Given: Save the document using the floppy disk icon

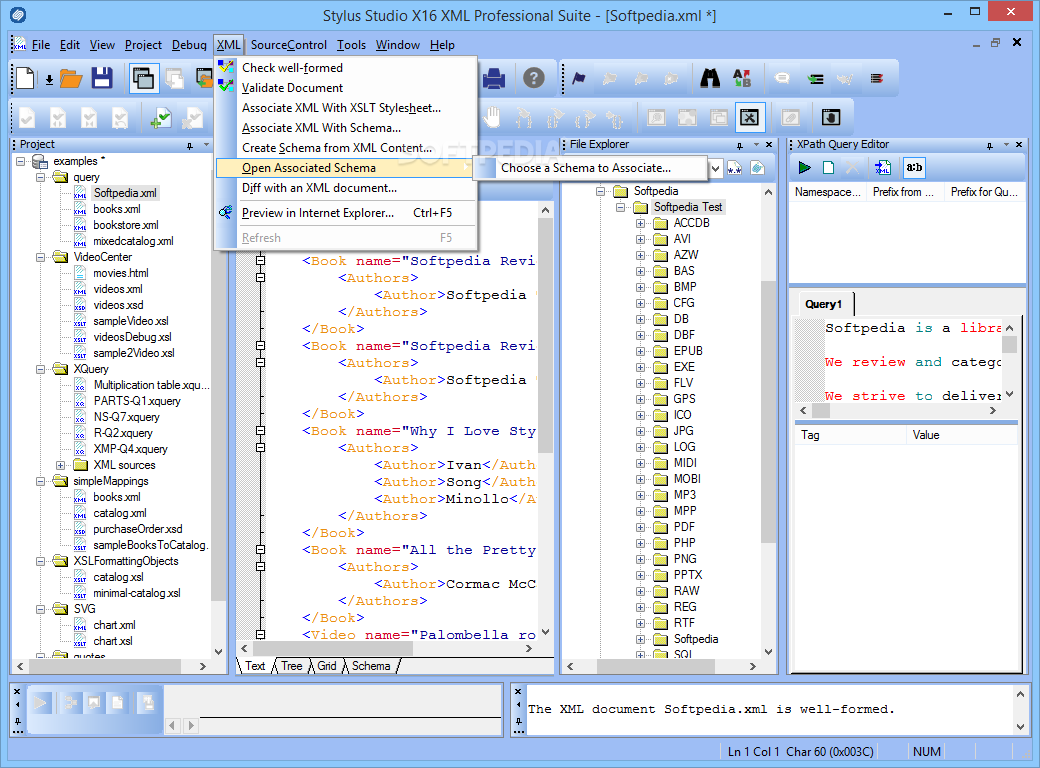Looking at the screenshot, I should coord(101,78).
